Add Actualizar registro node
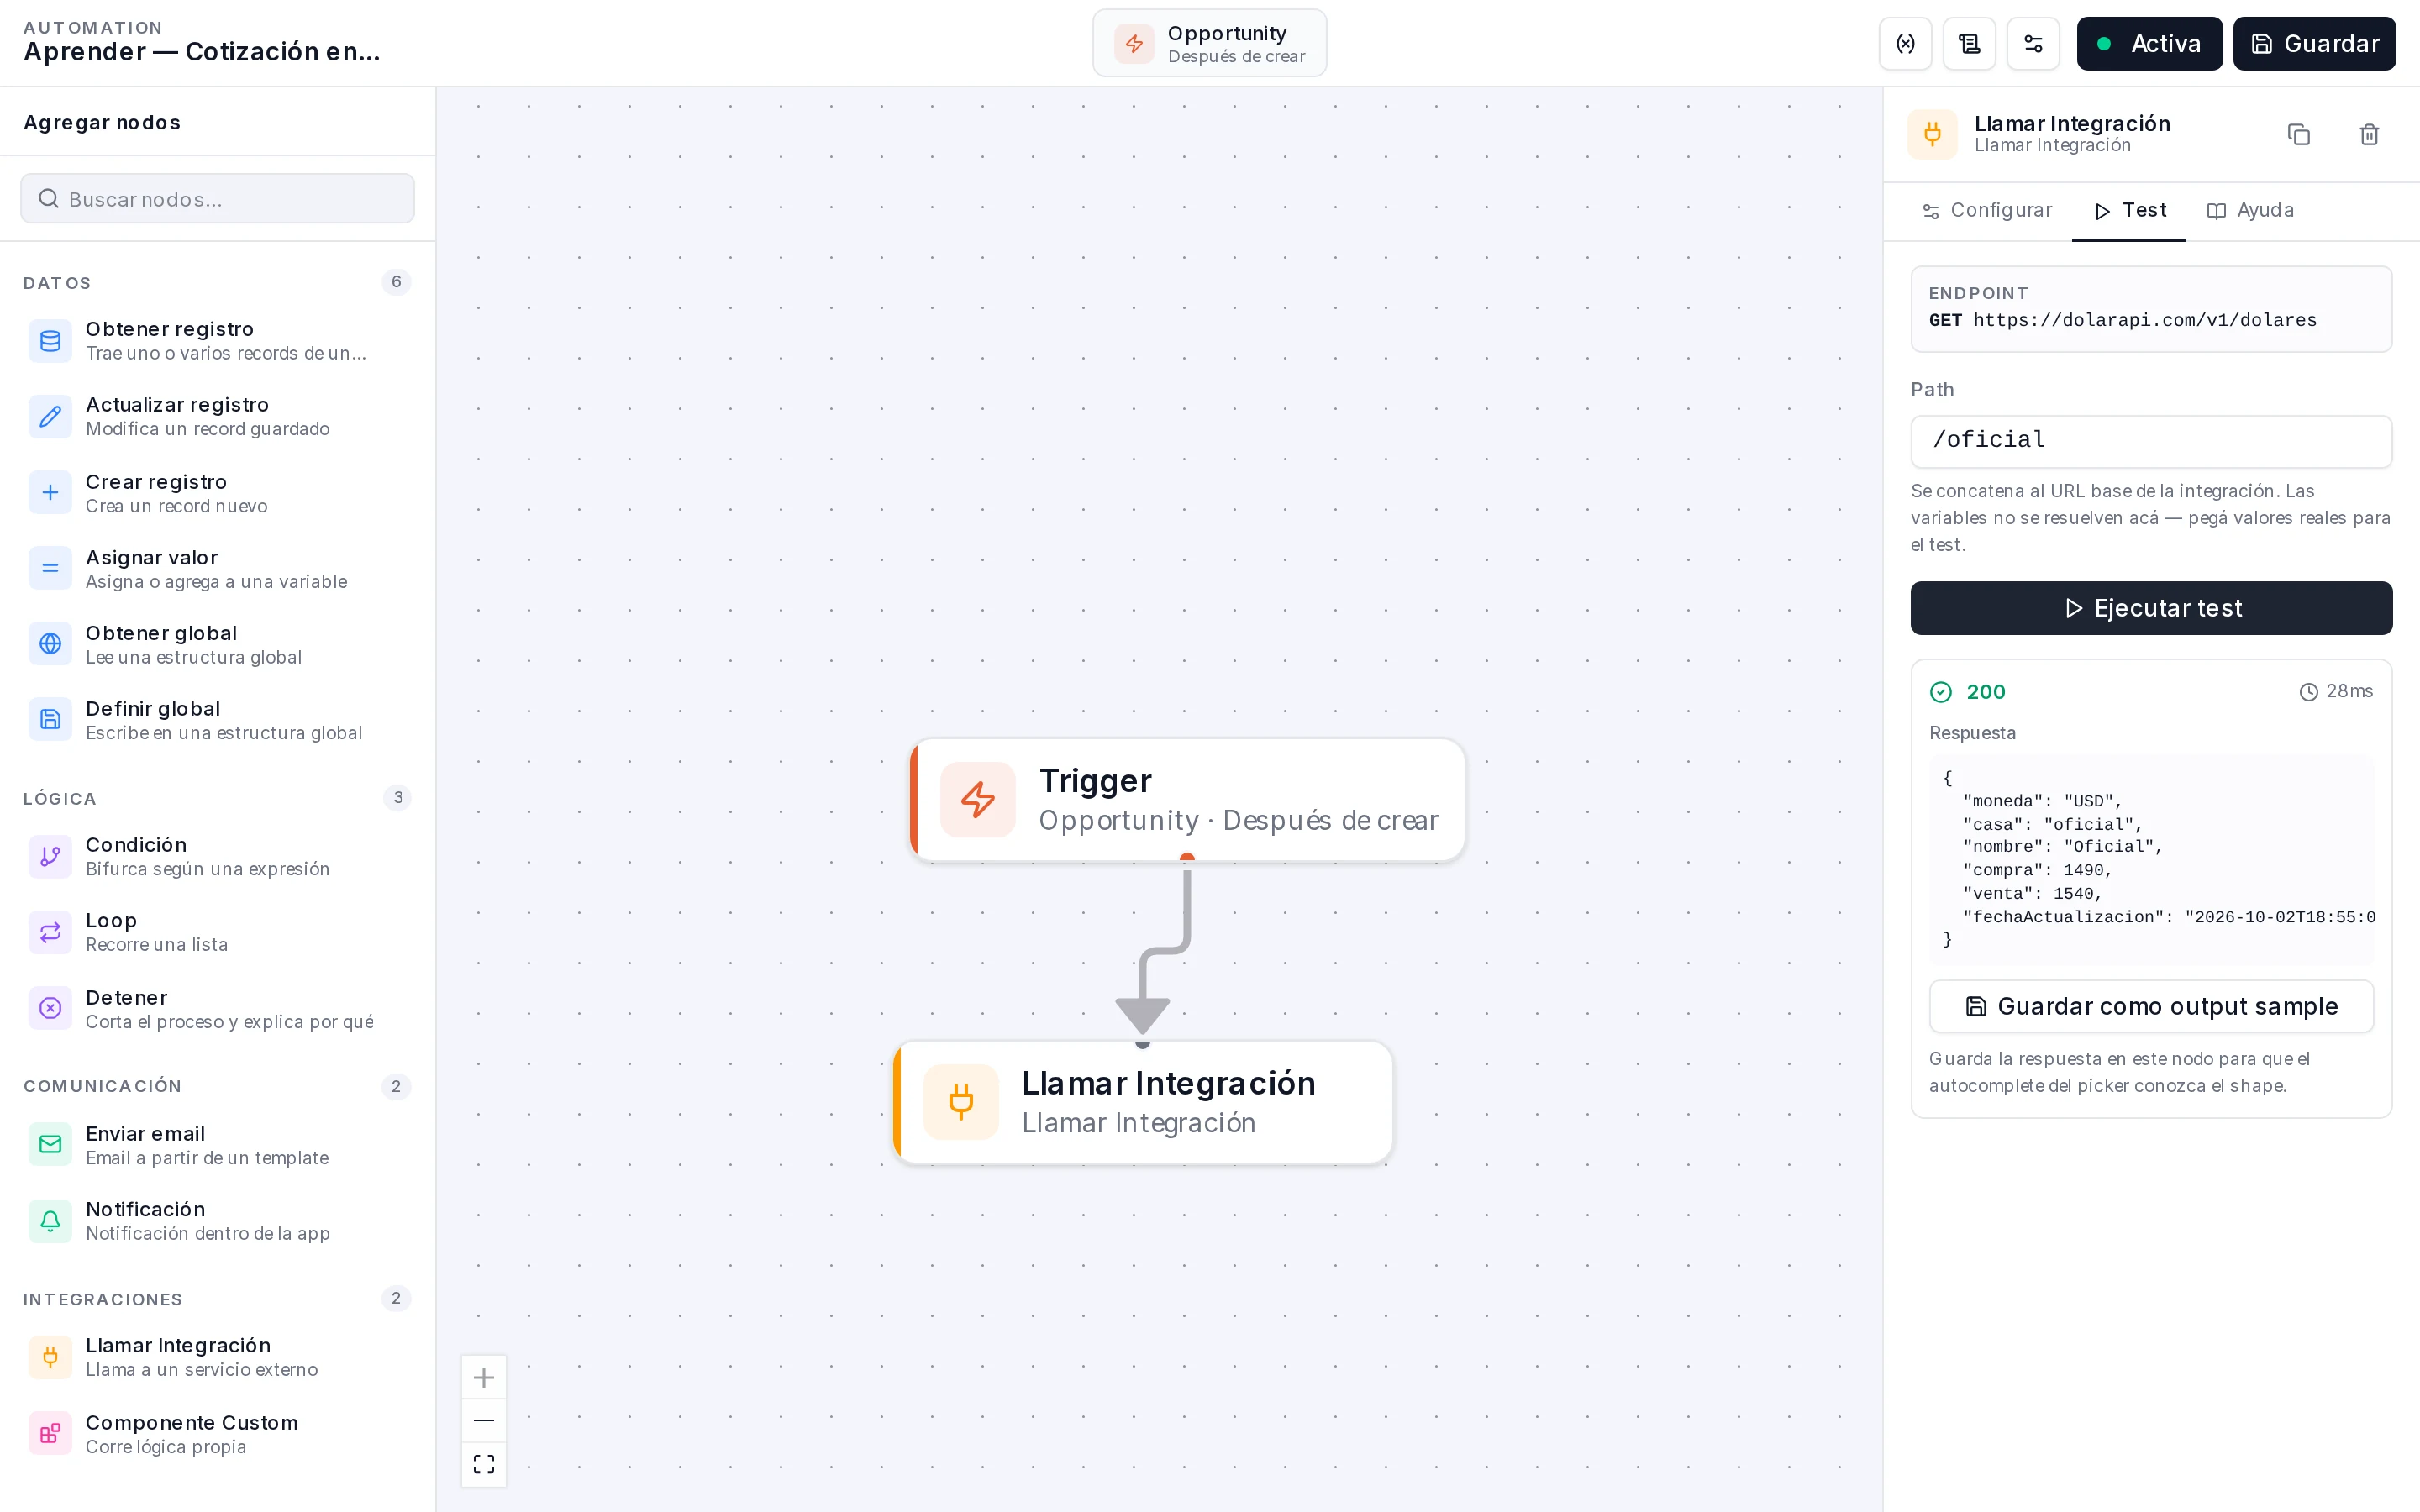The width and height of the screenshot is (2420, 1512). coord(218,416)
